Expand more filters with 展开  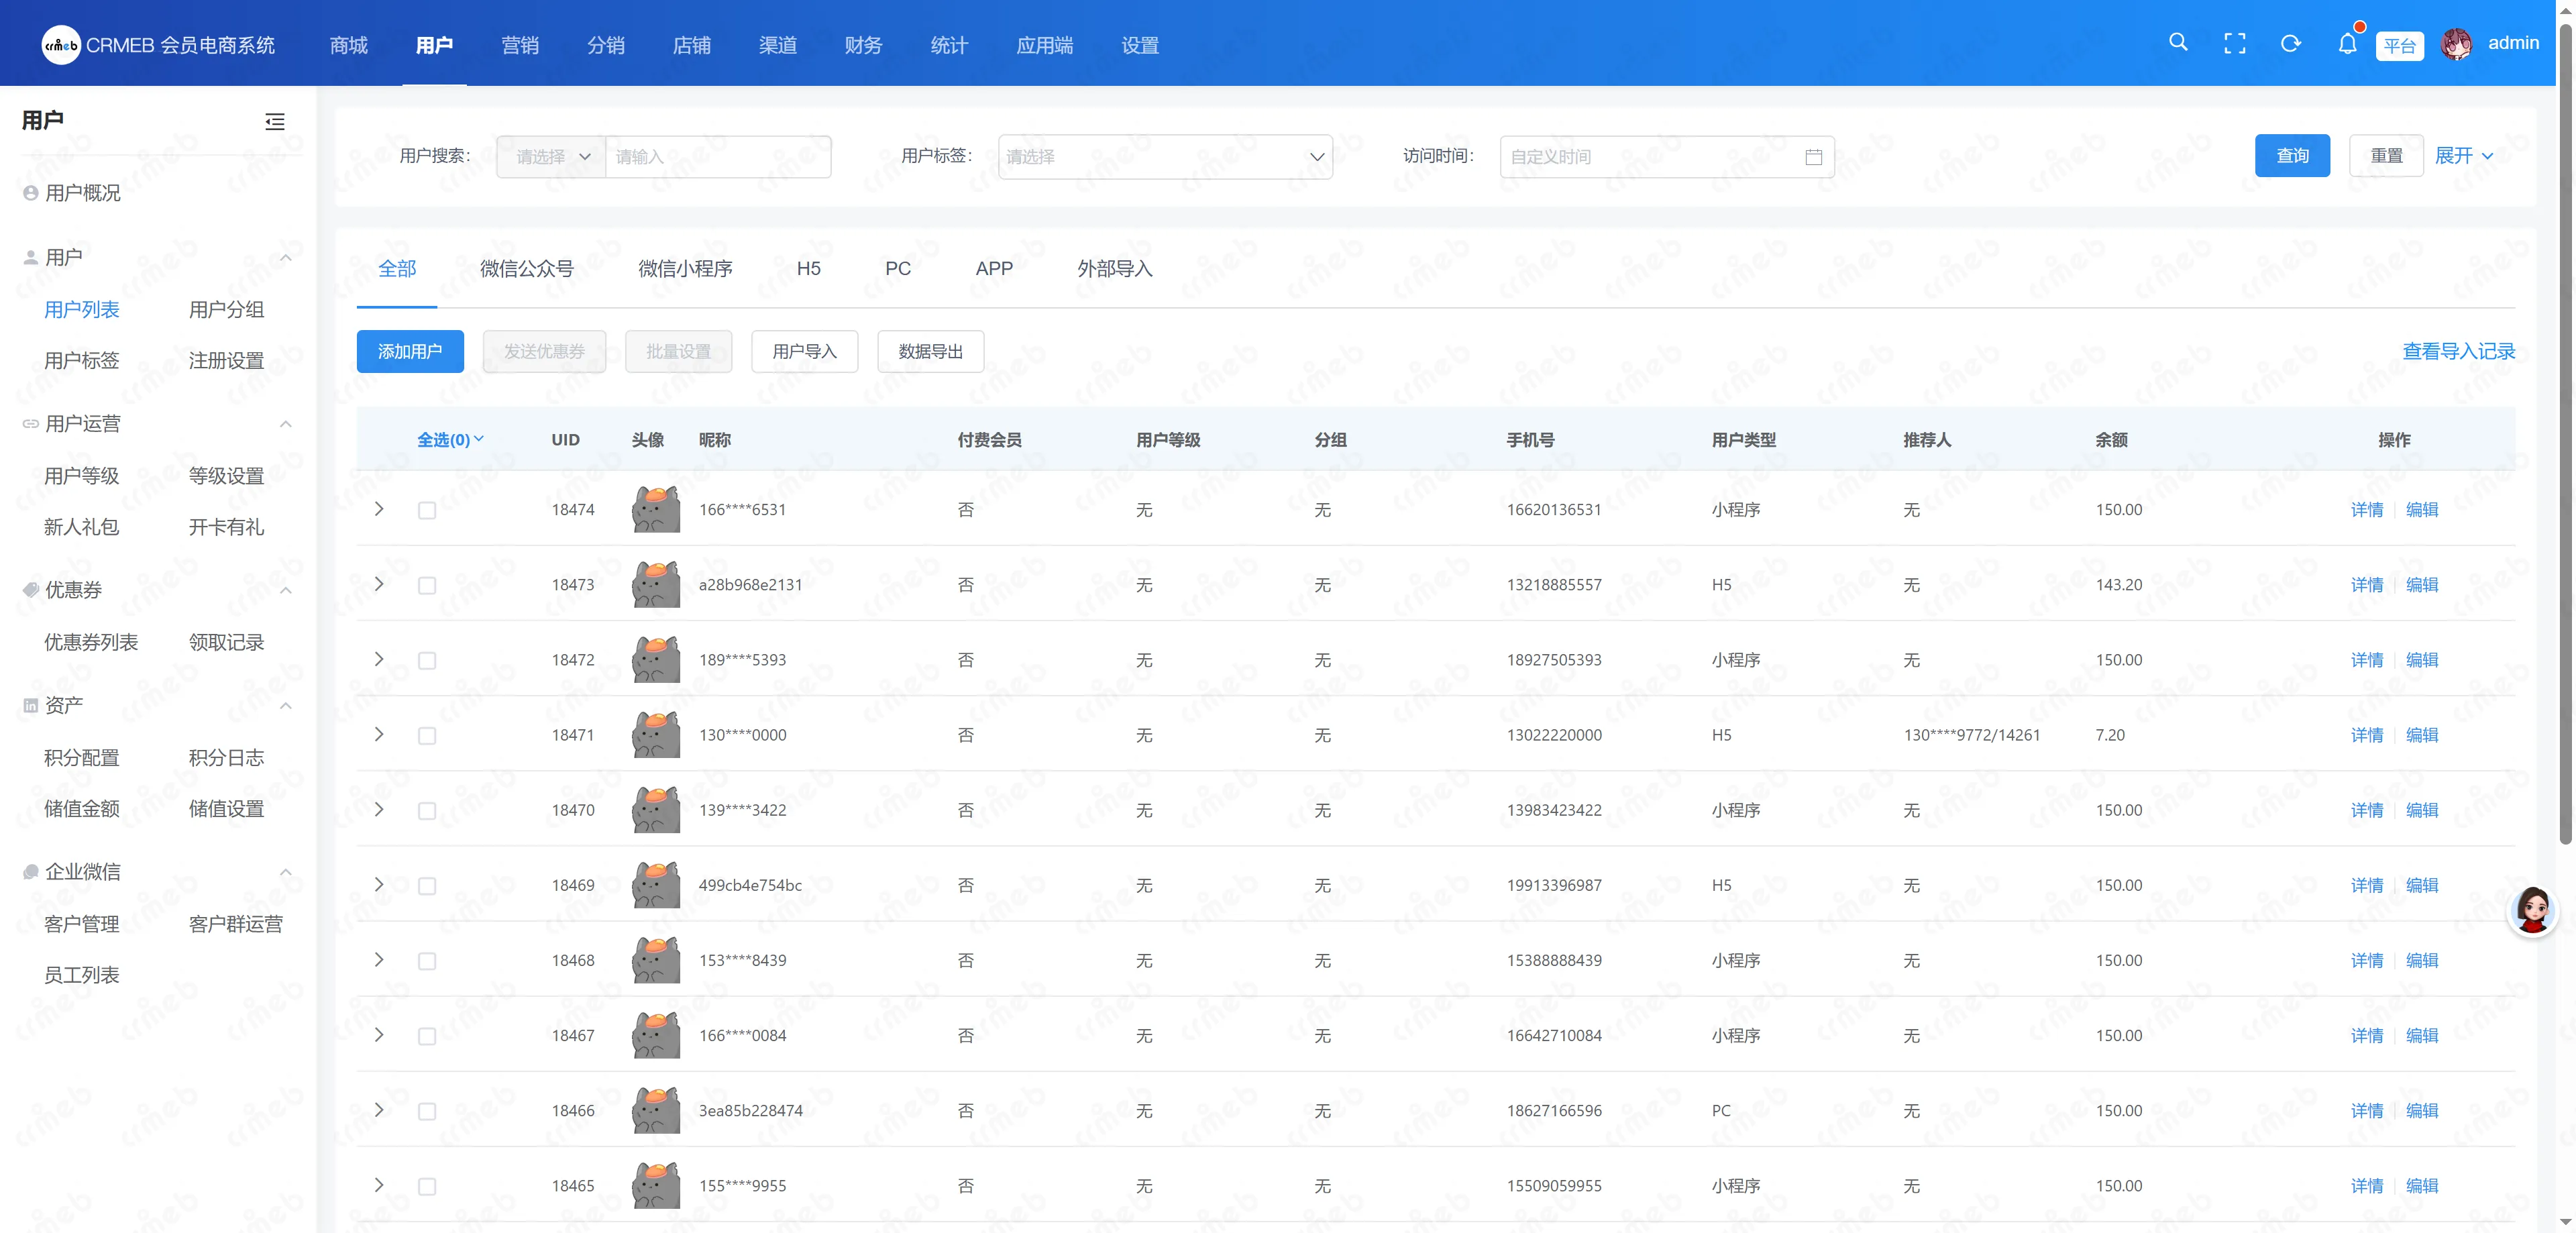pyautogui.click(x=2464, y=156)
